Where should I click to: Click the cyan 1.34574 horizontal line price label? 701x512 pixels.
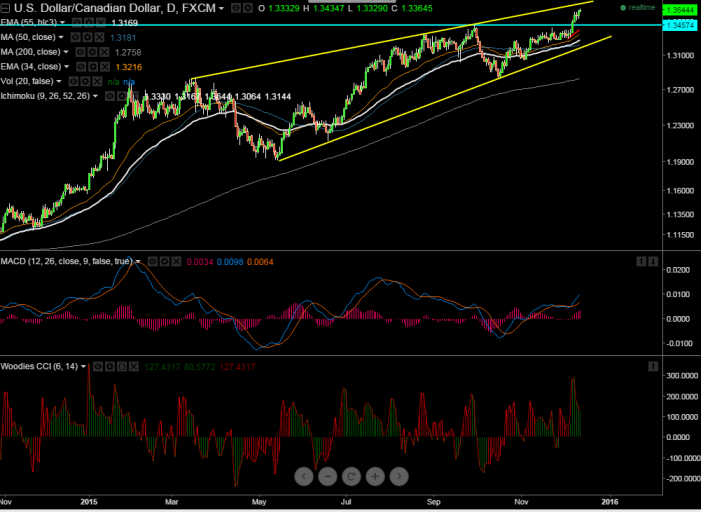click(x=680, y=25)
